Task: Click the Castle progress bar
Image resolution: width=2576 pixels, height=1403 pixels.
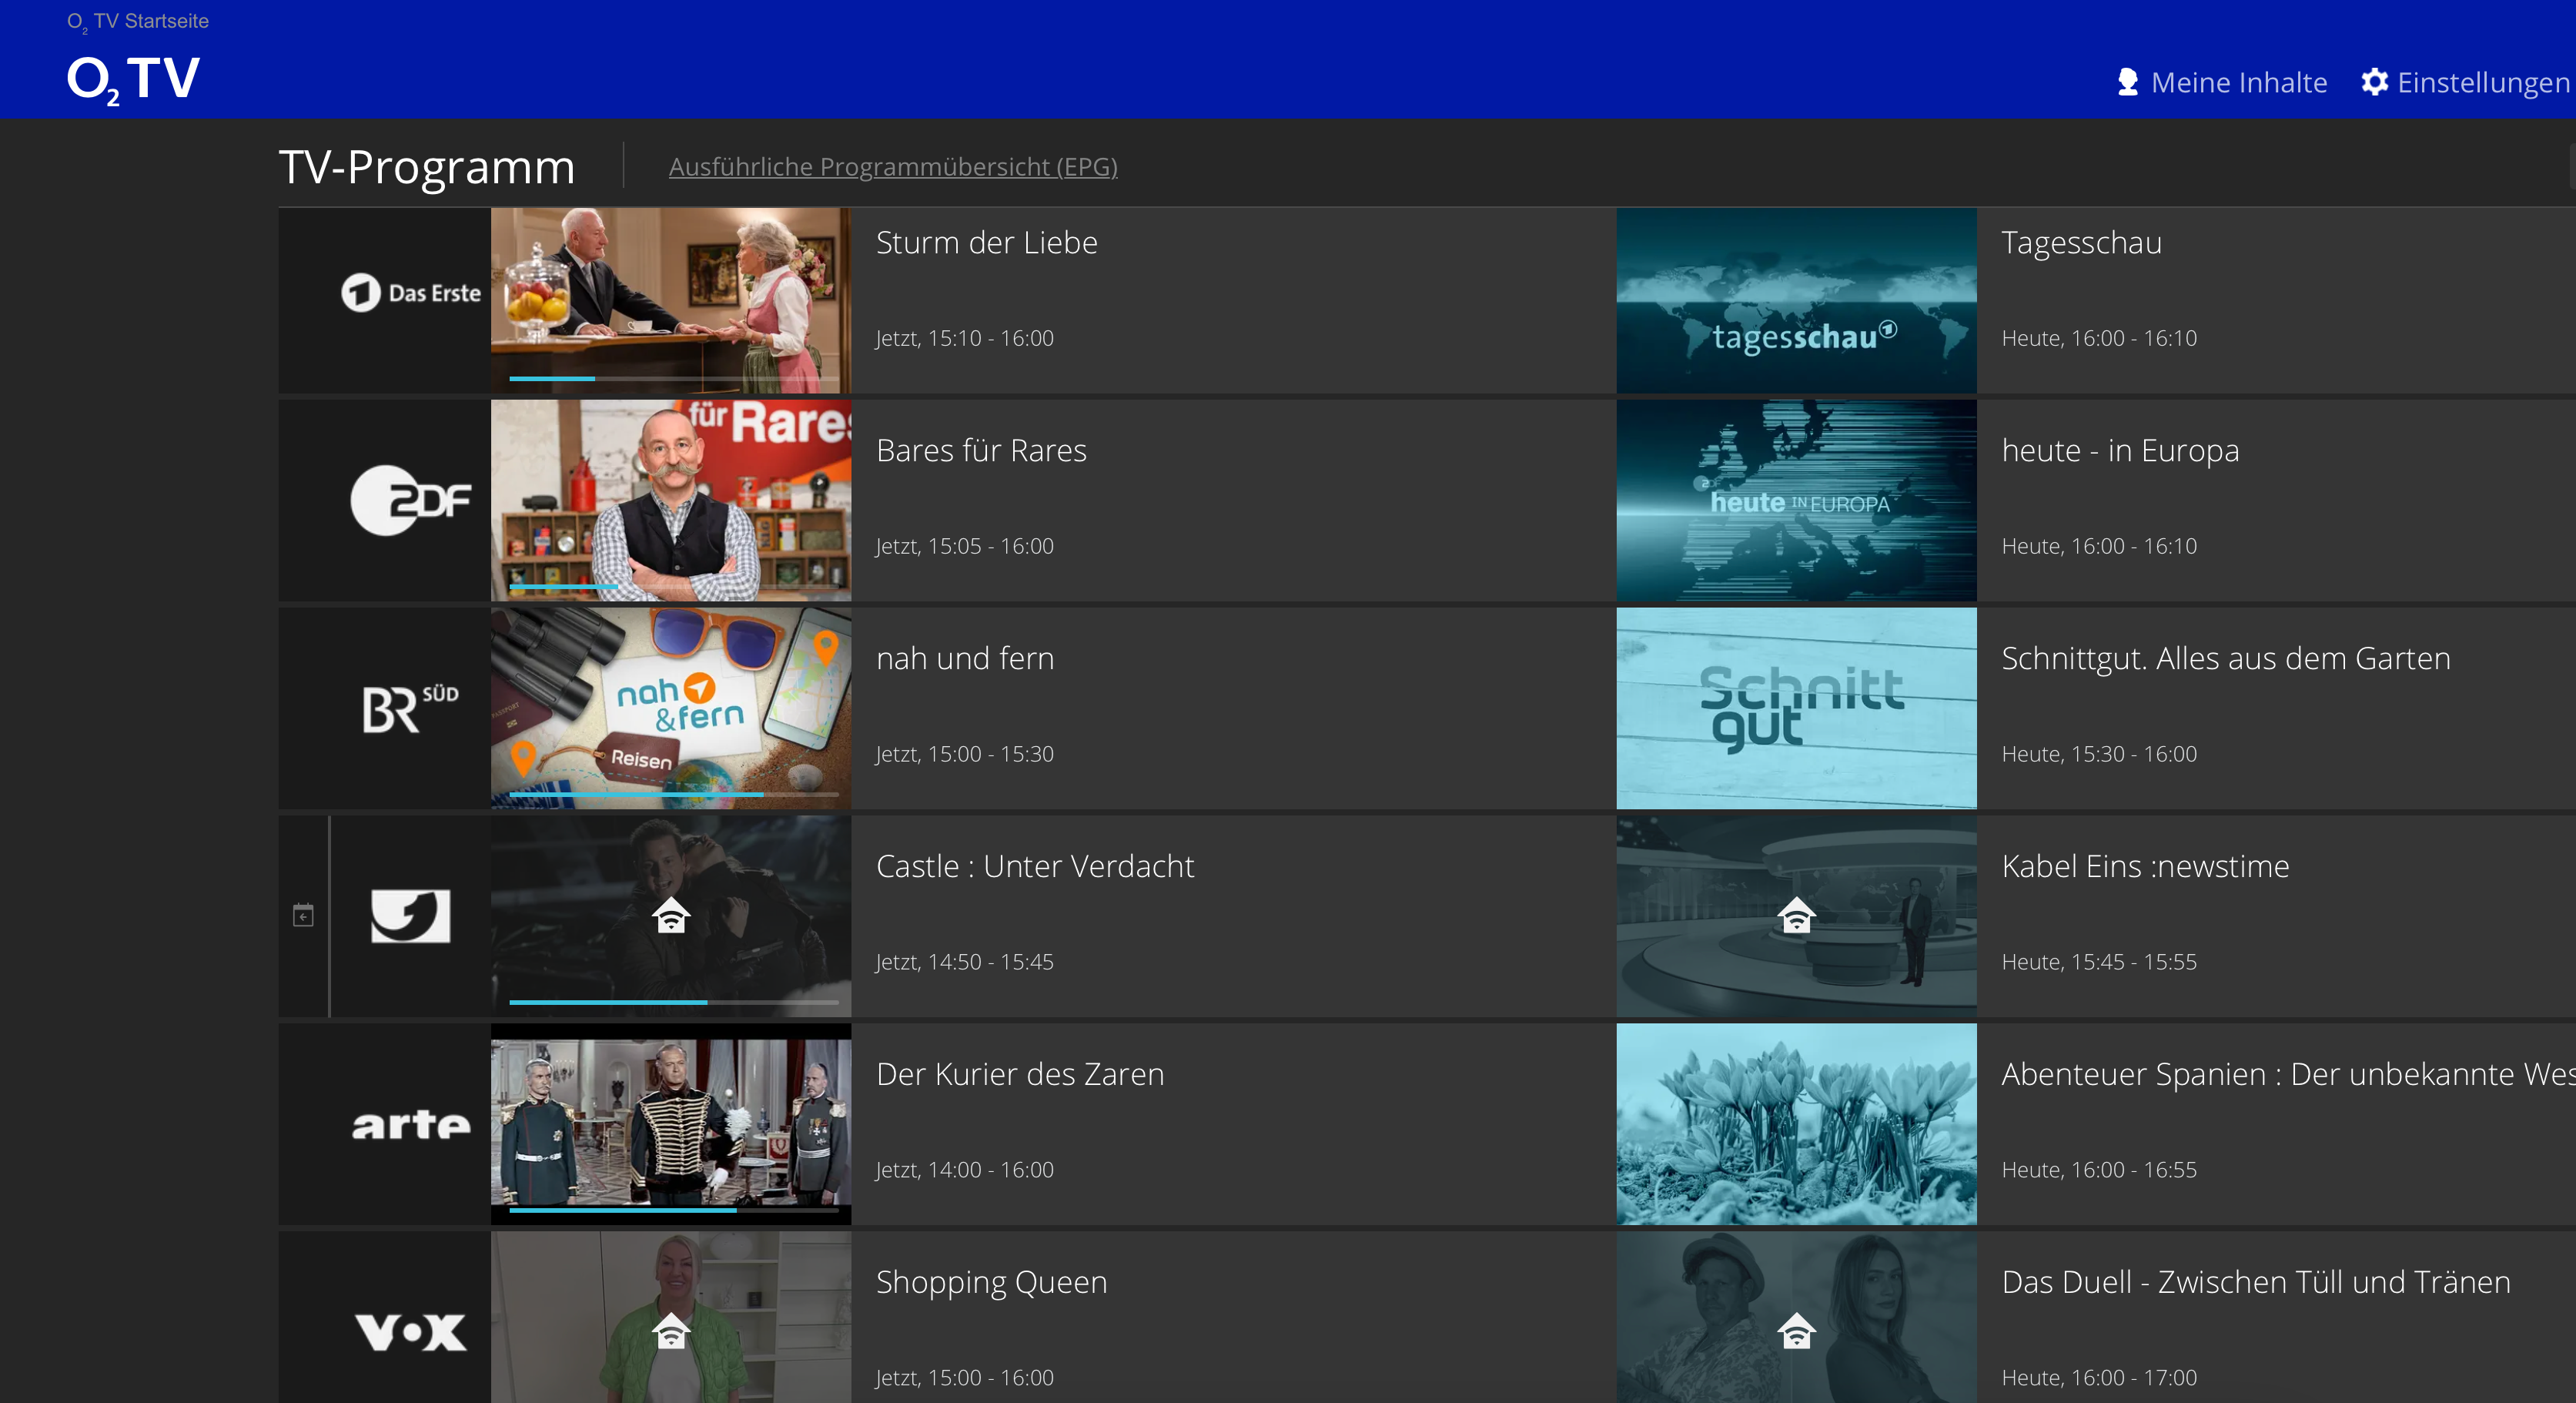Action: point(673,1002)
